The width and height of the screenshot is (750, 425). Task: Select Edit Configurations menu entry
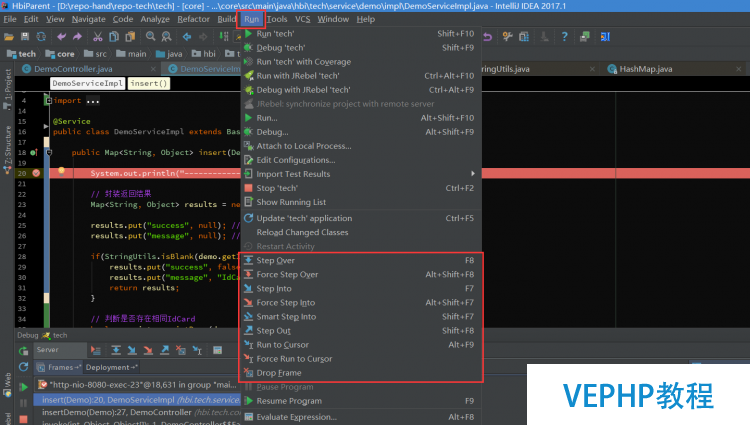pyautogui.click(x=361, y=160)
